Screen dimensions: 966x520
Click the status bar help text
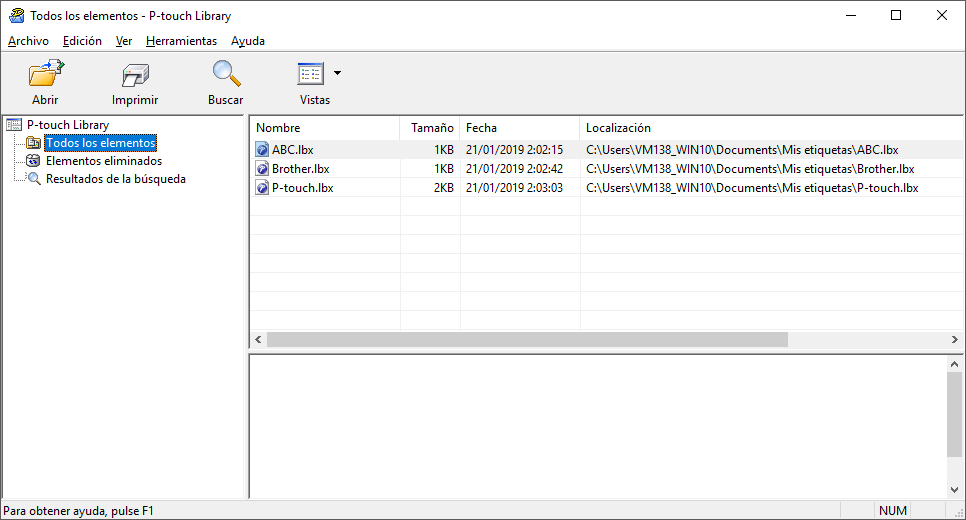point(78,511)
